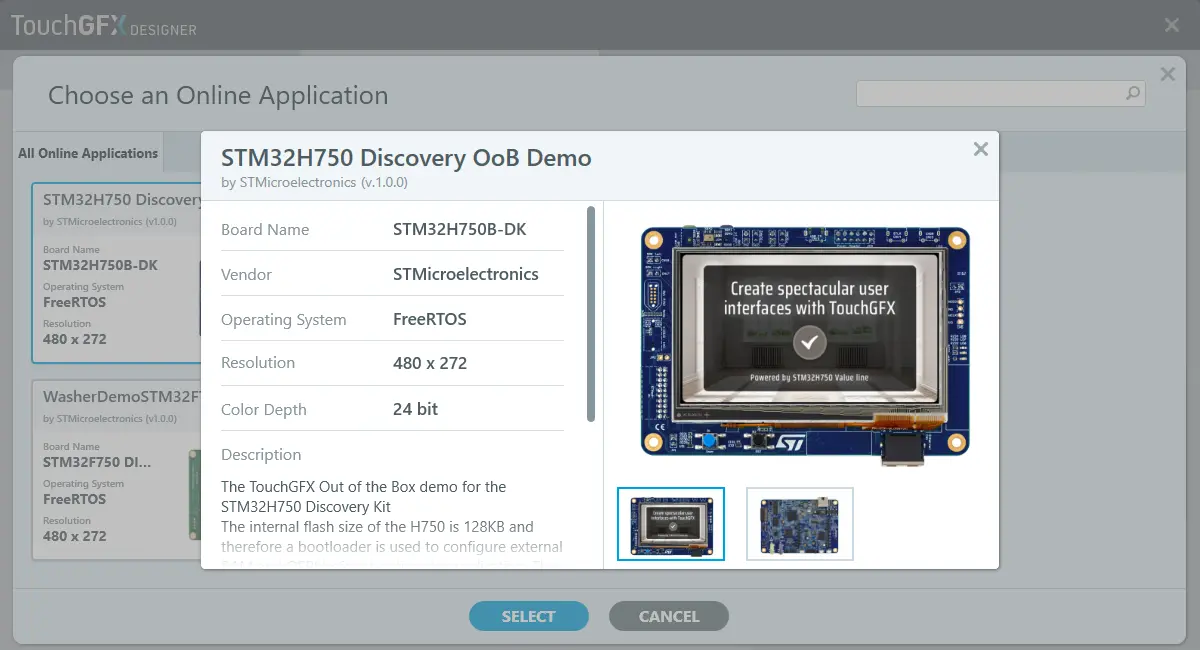Click the 480 x 272 resolution value in details

pyautogui.click(x=430, y=363)
